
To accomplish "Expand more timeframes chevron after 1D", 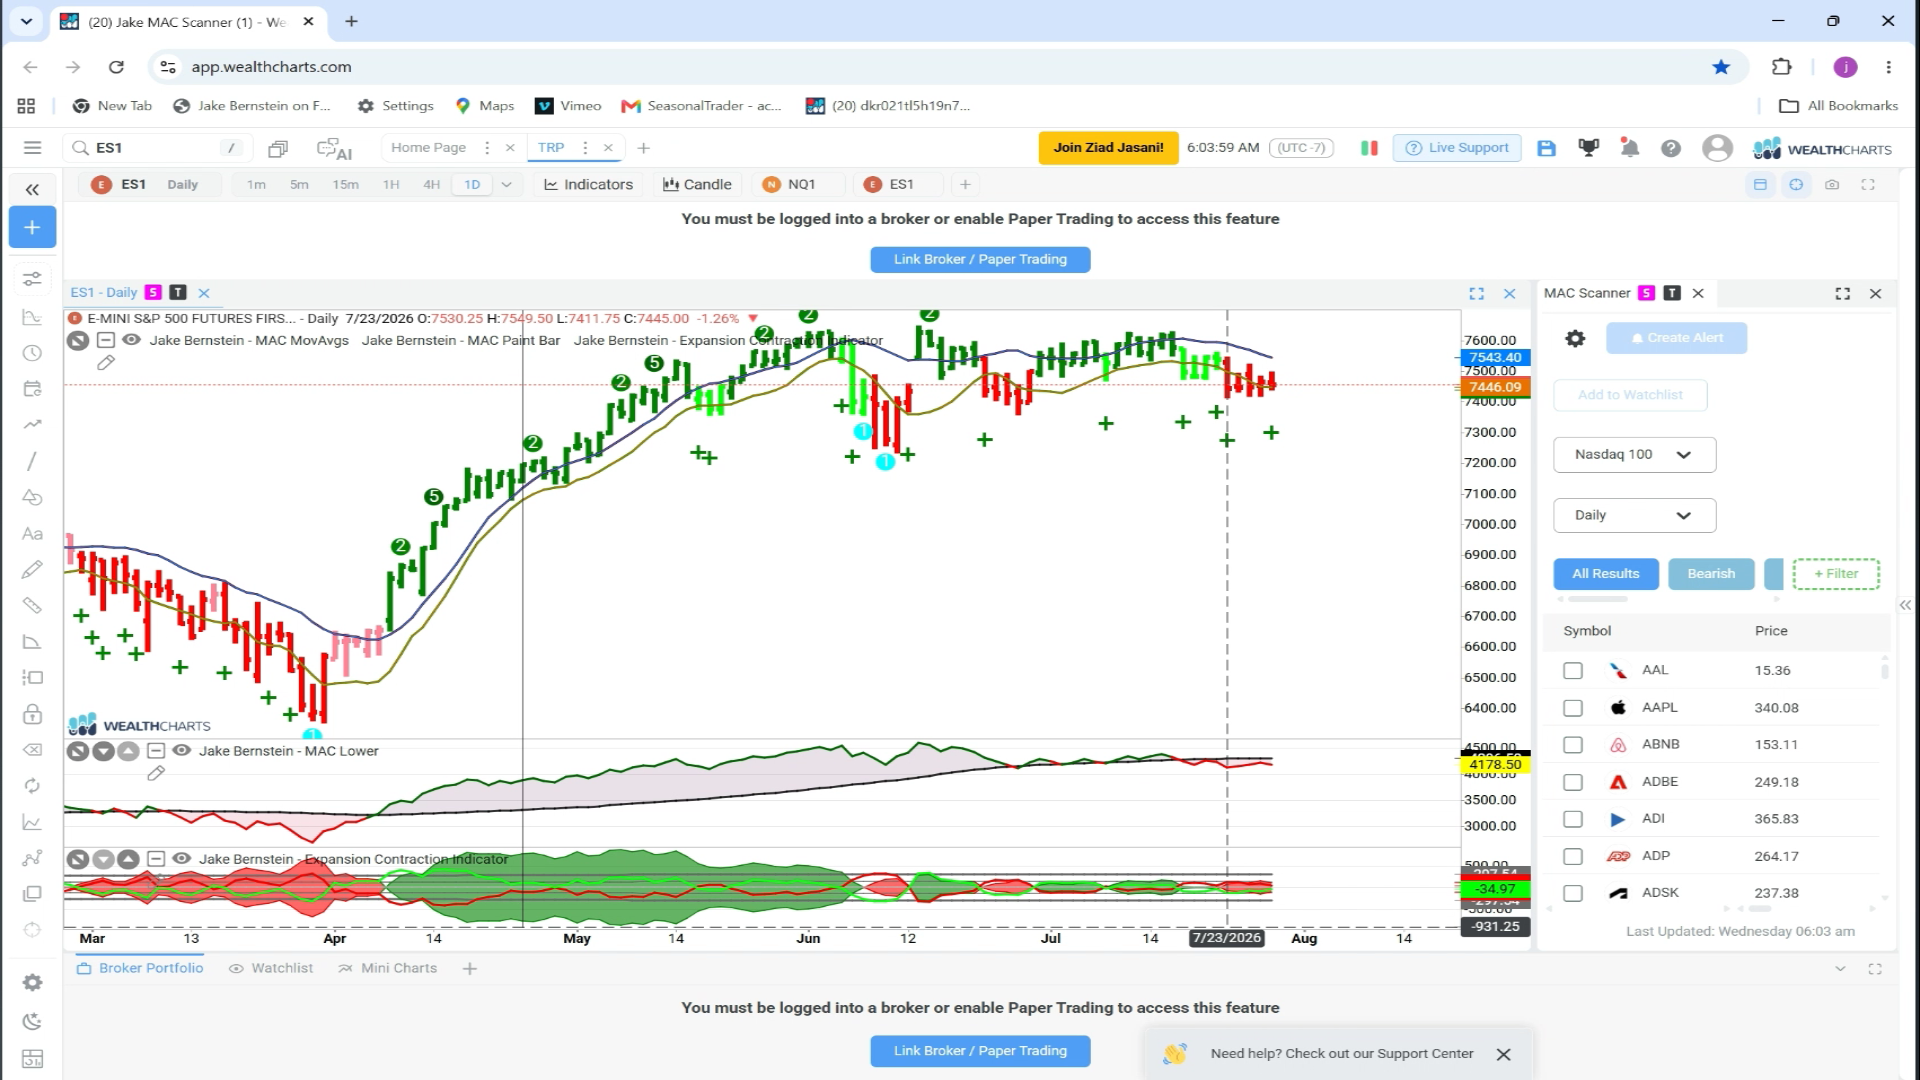I will click(506, 184).
